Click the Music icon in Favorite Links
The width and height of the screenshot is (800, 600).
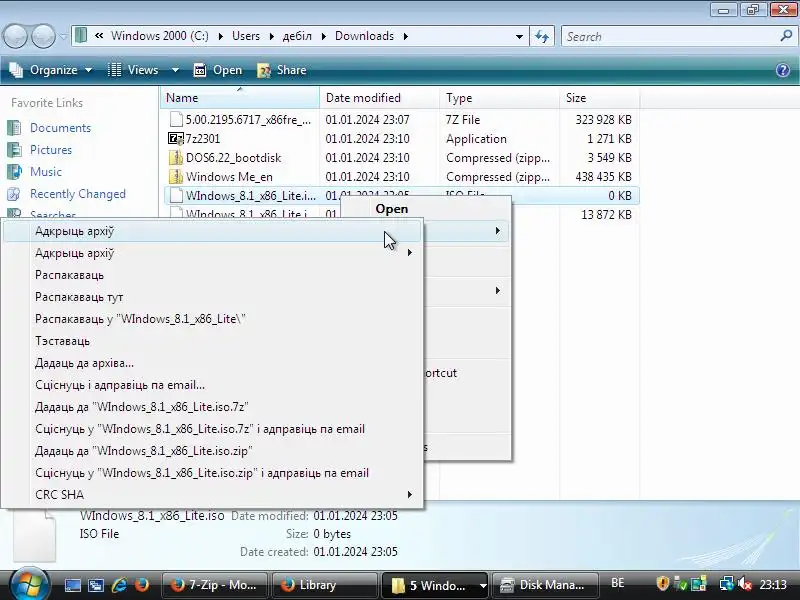pos(14,171)
